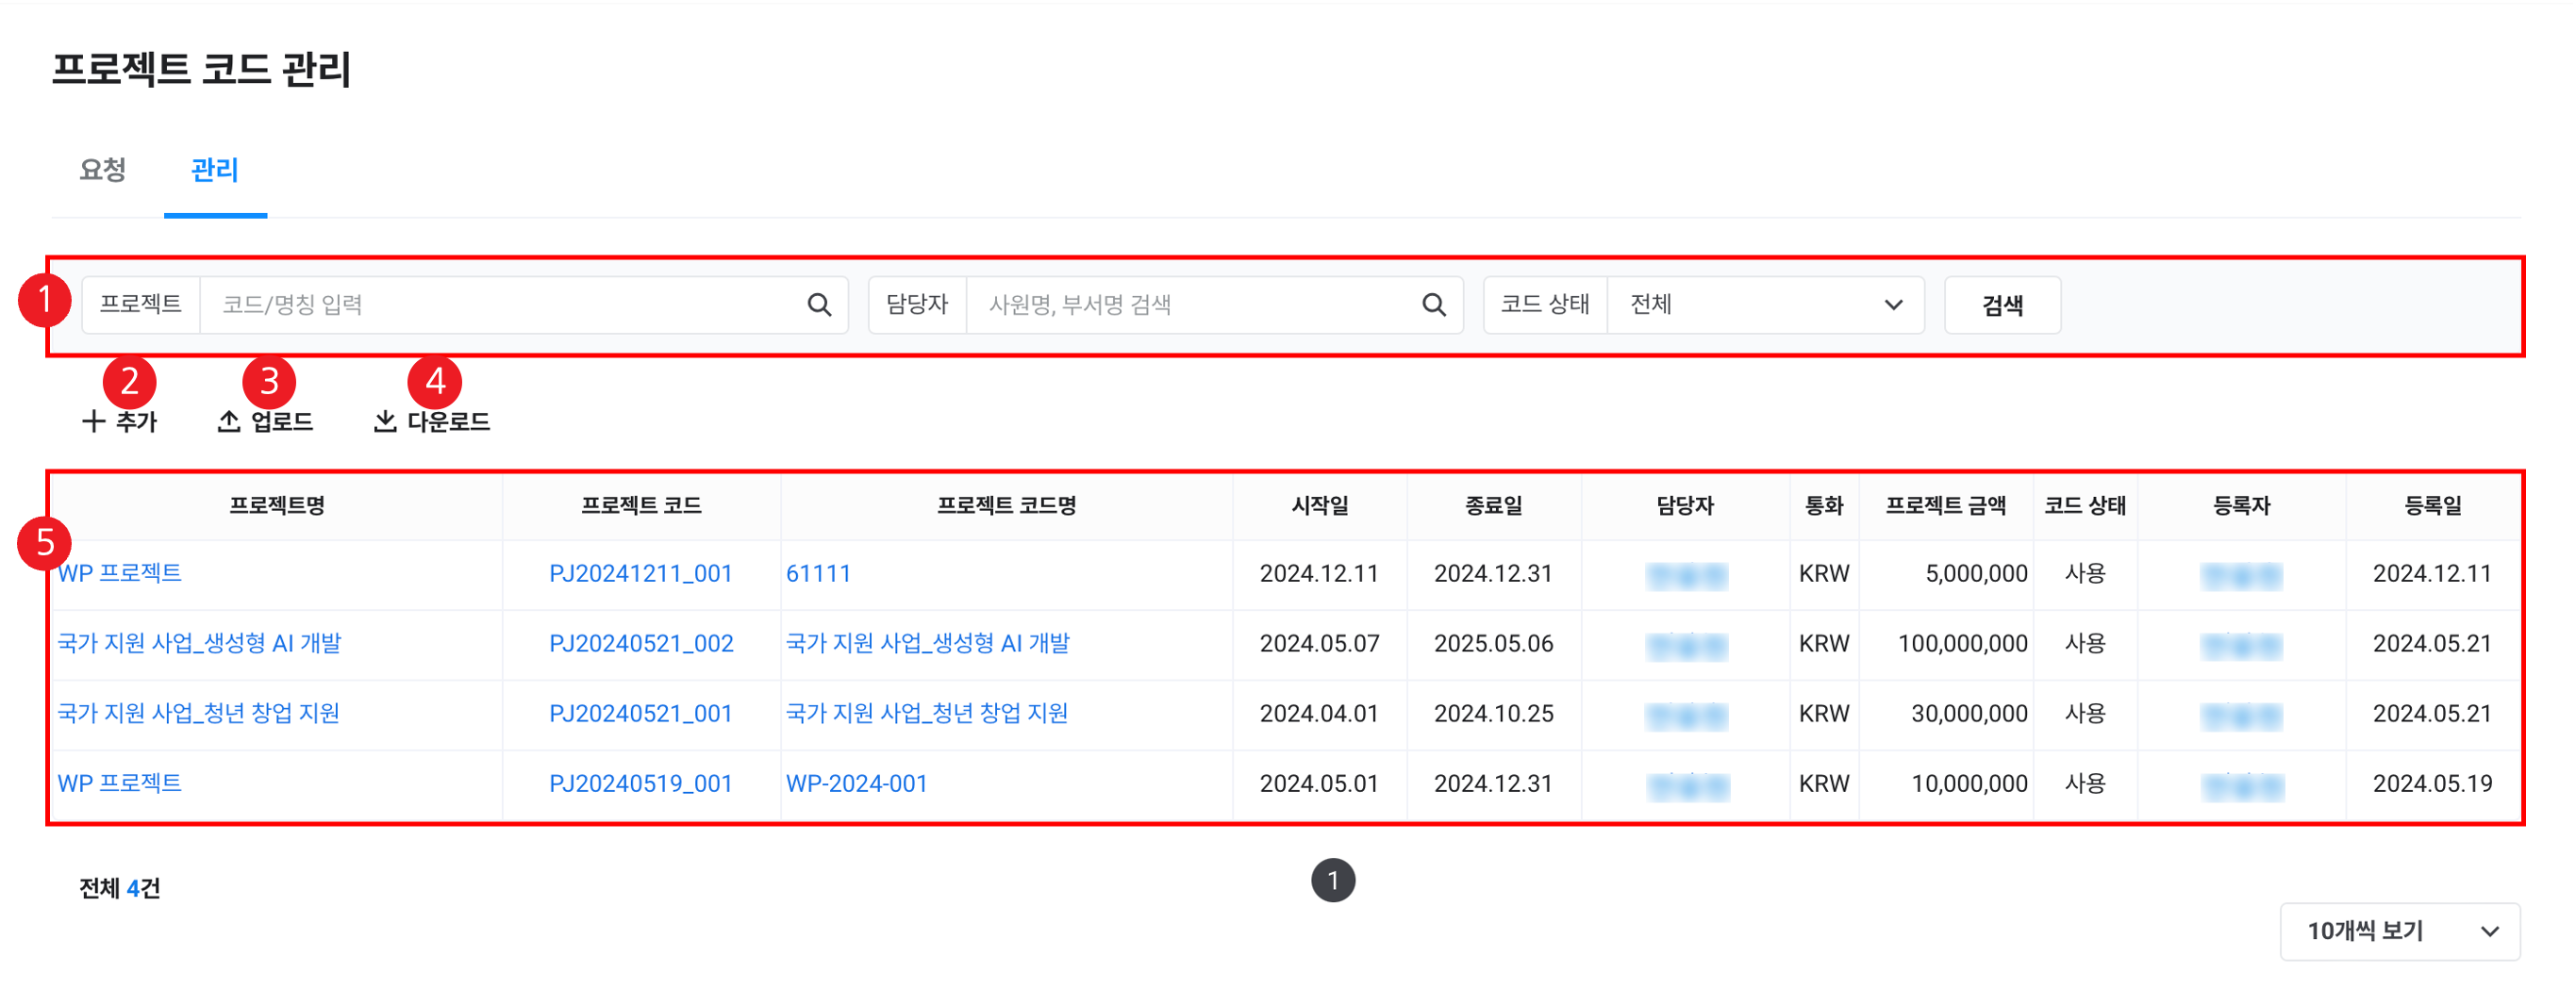Click the WP-2024-001 project code name link

click(856, 784)
